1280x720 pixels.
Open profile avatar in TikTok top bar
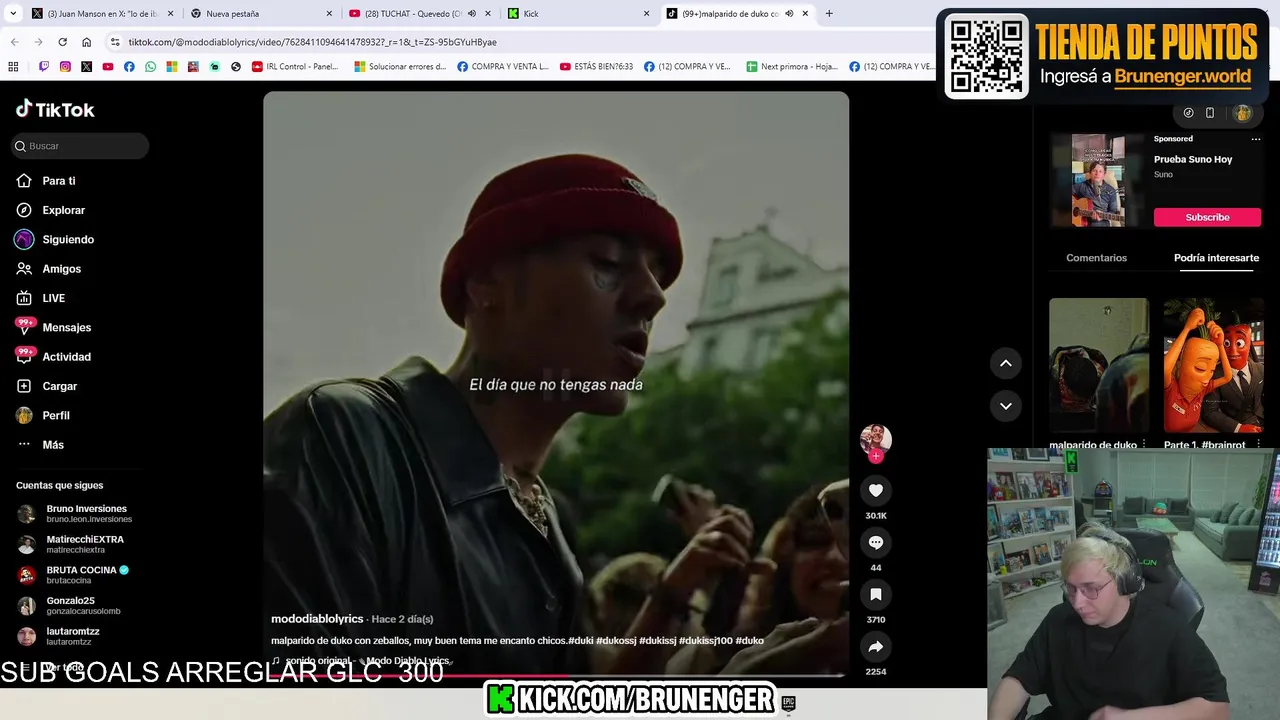(1242, 113)
